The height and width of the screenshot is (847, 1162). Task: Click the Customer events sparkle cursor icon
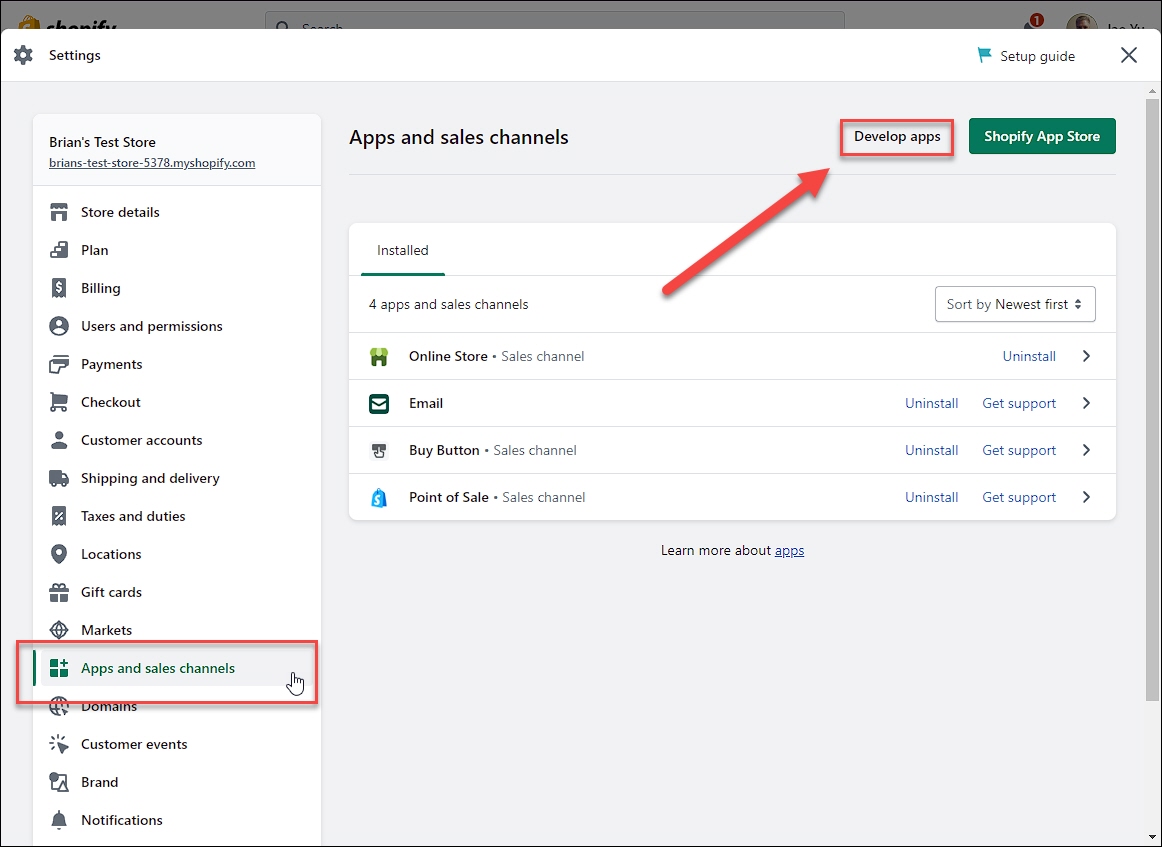point(59,744)
